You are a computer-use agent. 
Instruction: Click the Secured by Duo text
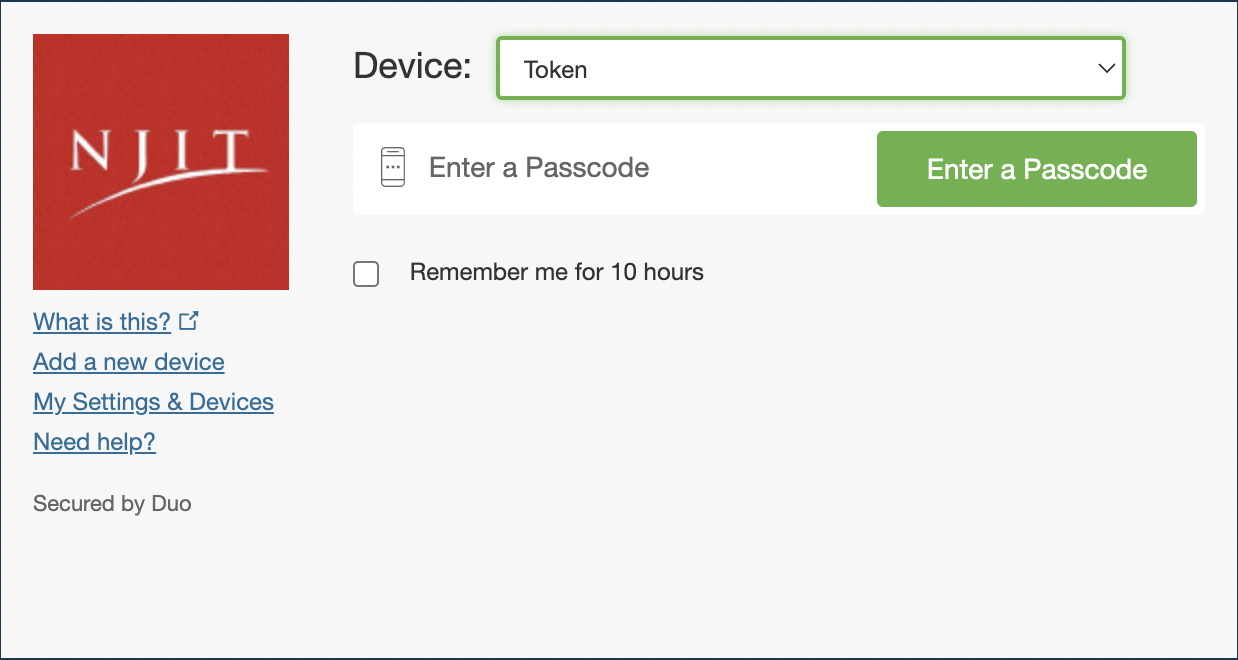click(112, 504)
